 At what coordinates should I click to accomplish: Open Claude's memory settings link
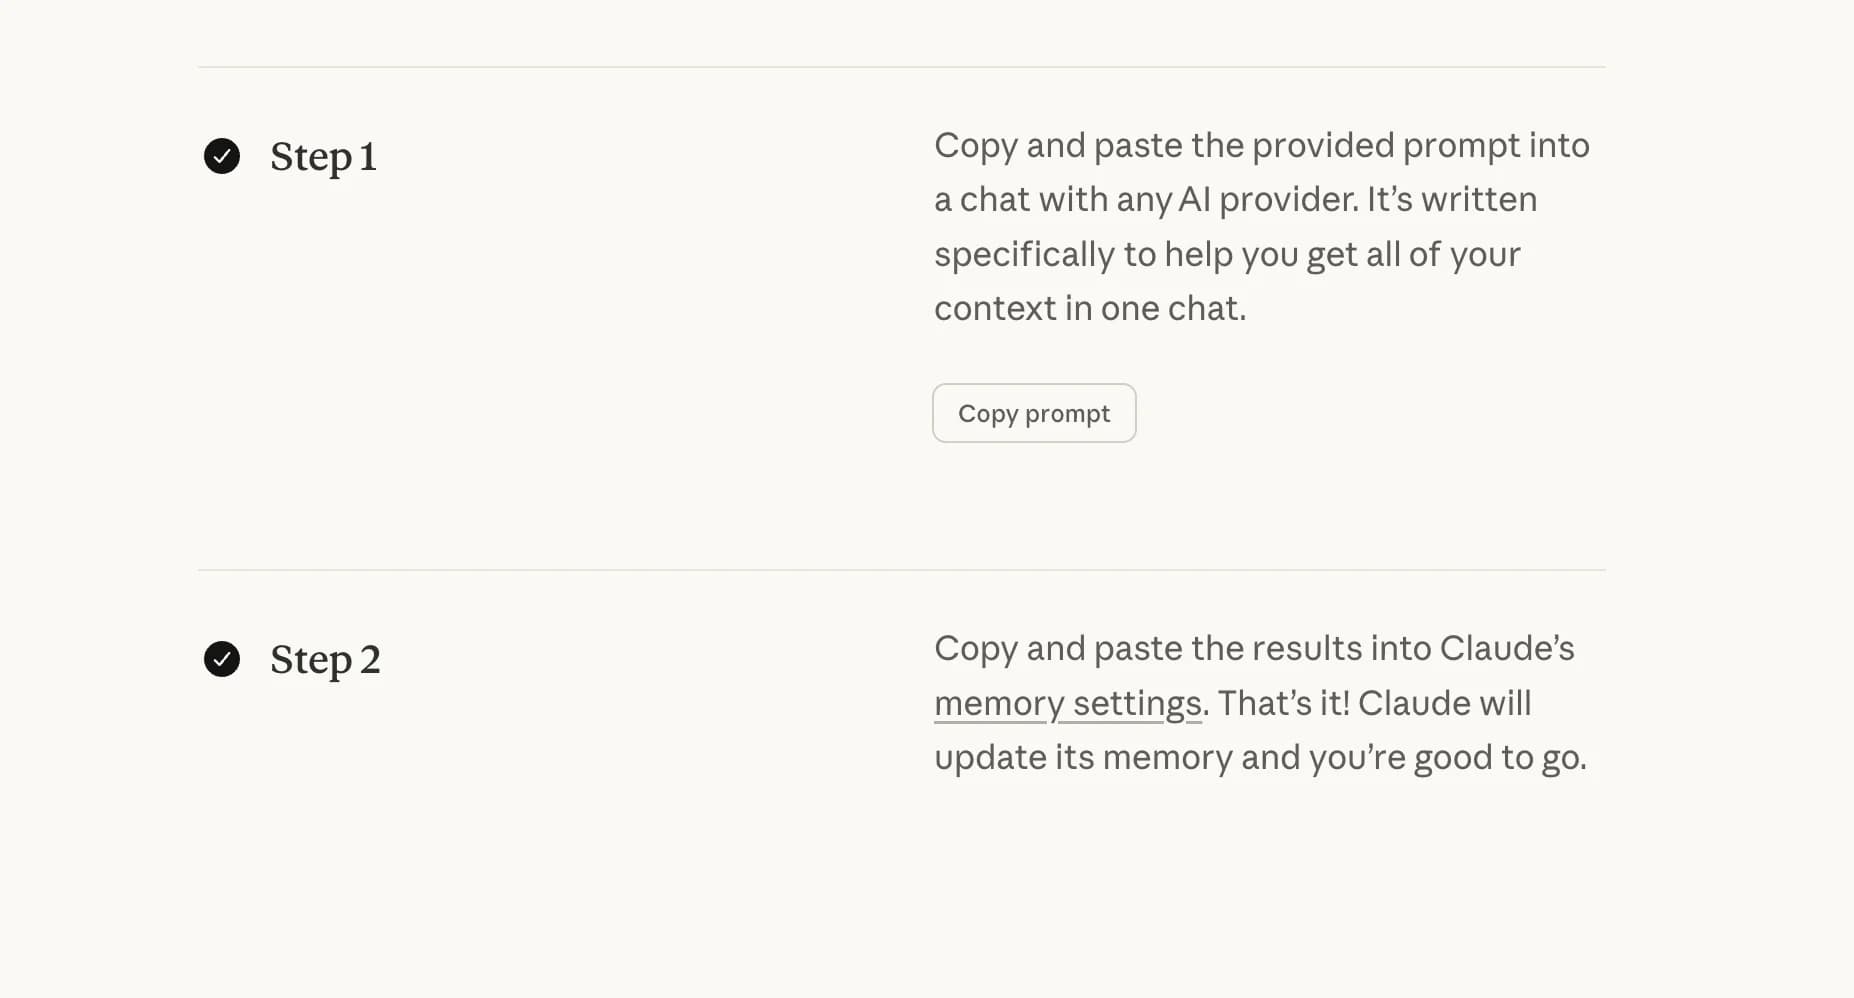click(1066, 703)
